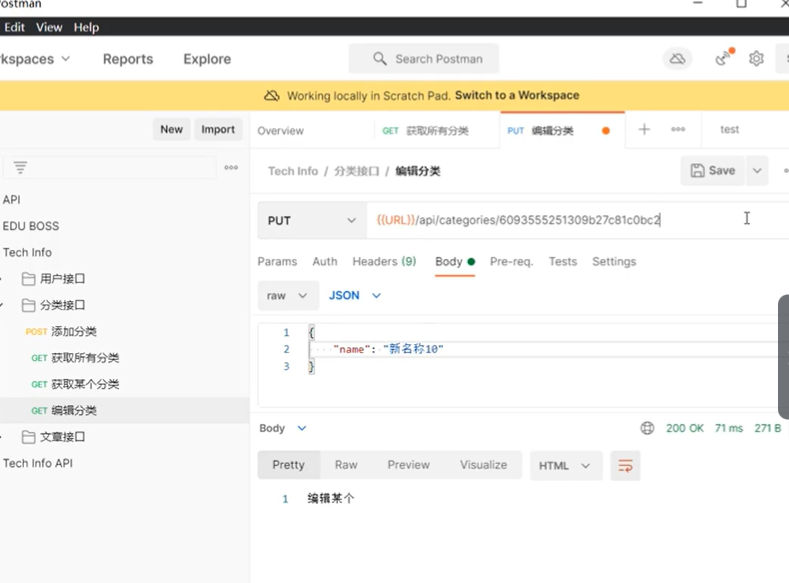
Task: Select the Preview response view
Action: pos(409,465)
